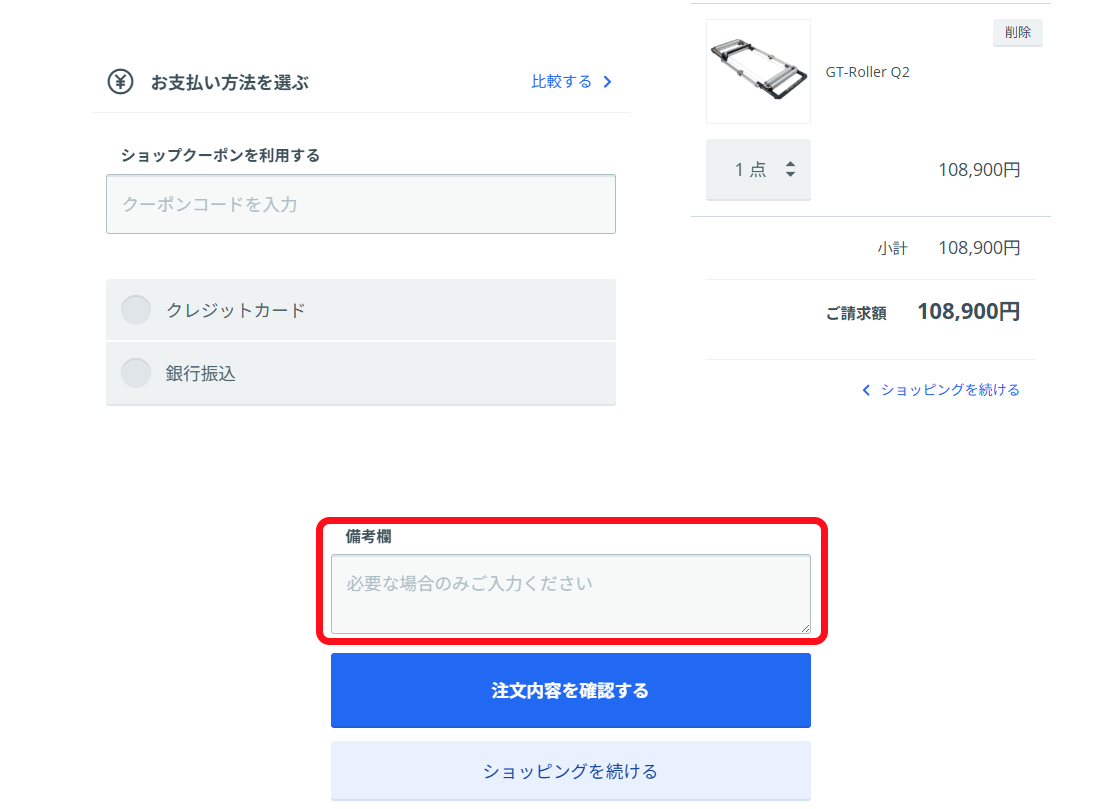
Task: Click the yen payment method icon
Action: (120, 82)
